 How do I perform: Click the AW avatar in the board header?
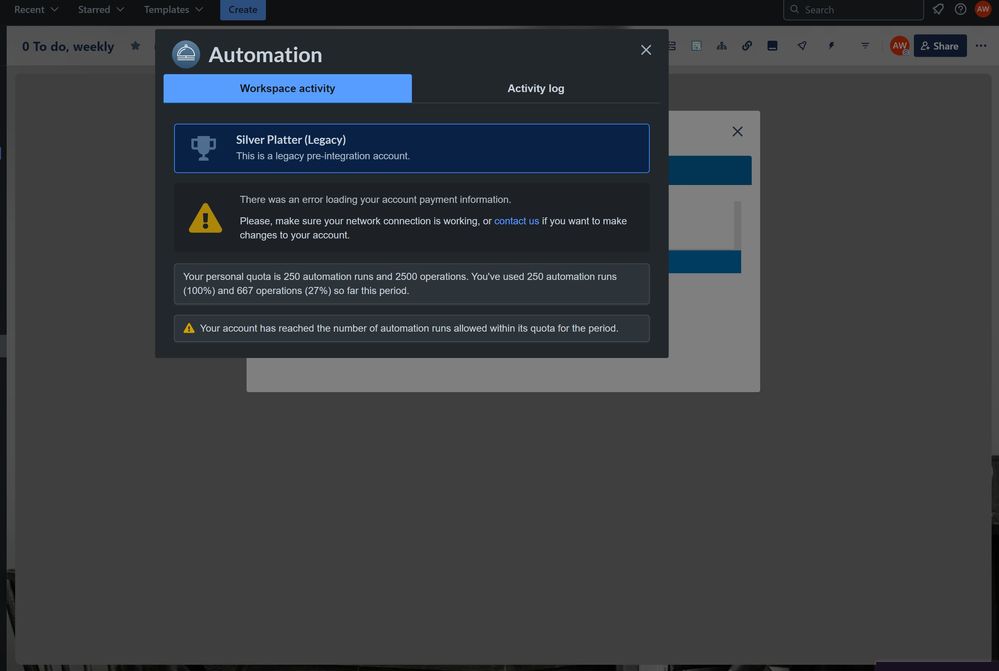click(x=897, y=44)
